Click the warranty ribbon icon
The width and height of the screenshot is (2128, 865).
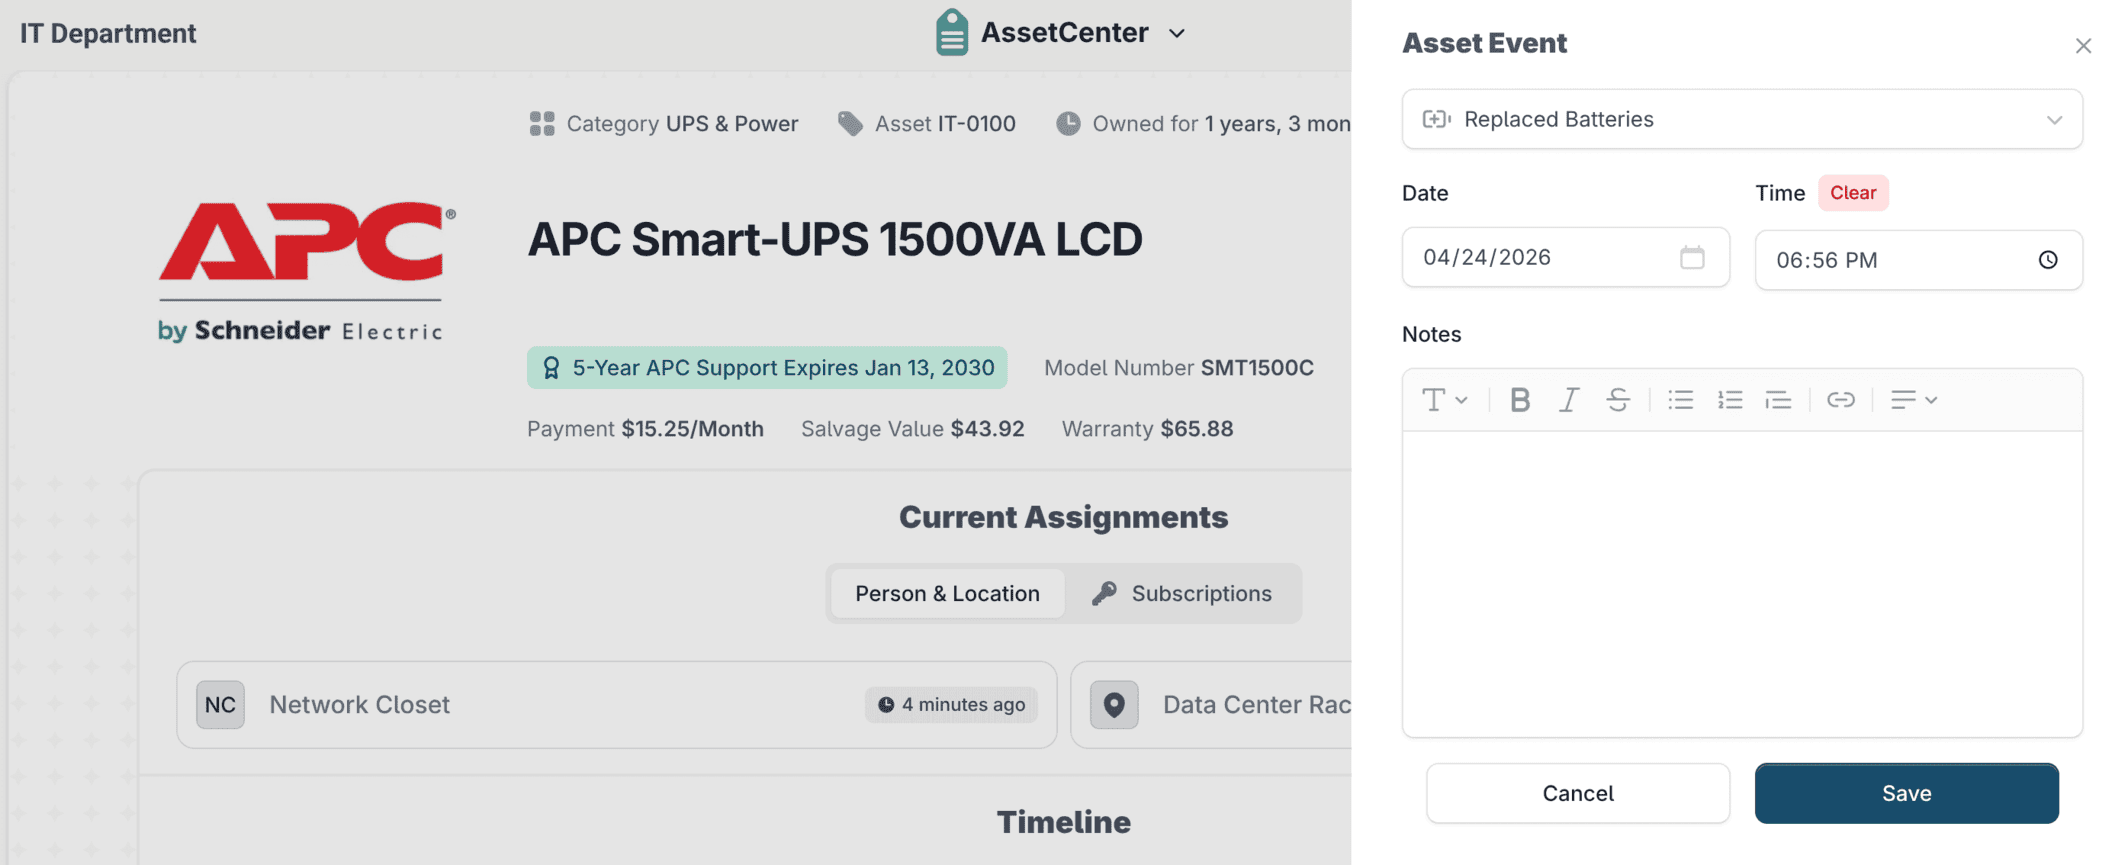pos(551,368)
